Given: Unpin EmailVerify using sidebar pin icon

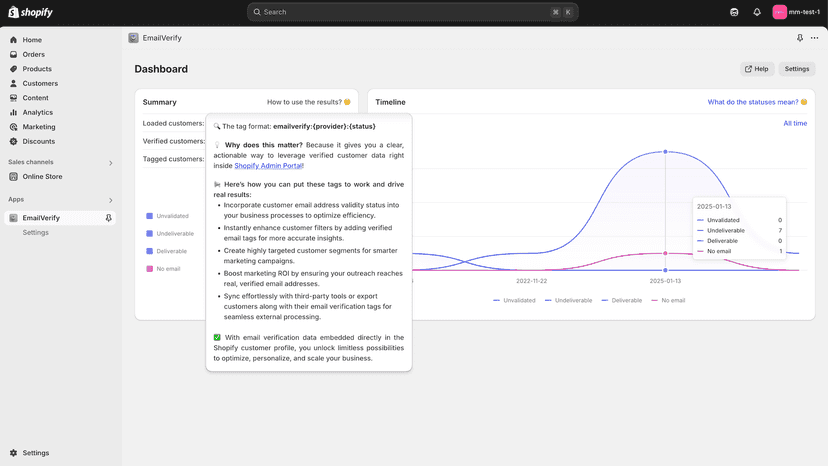Looking at the screenshot, I should 108,218.
